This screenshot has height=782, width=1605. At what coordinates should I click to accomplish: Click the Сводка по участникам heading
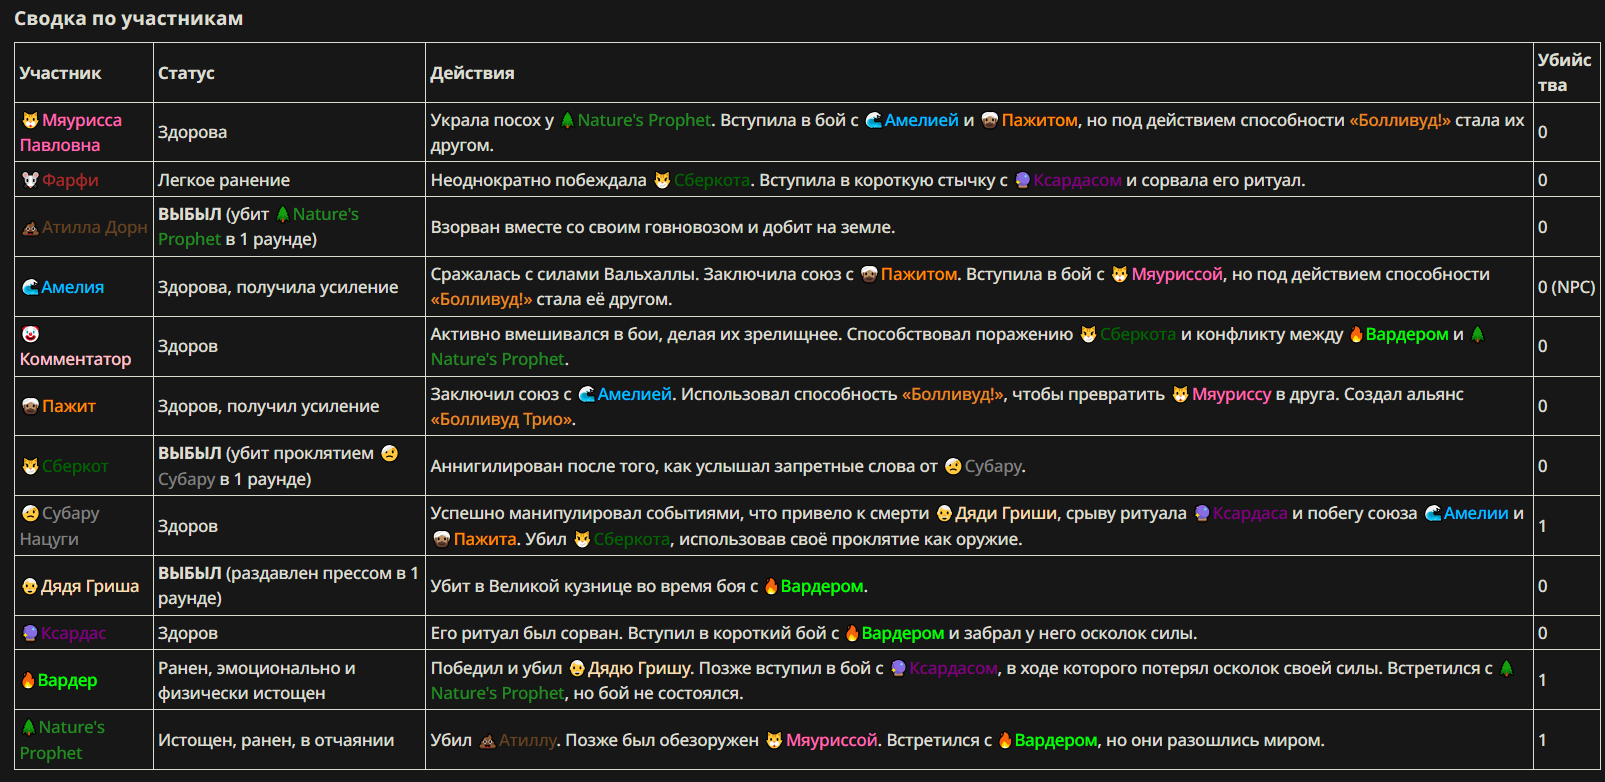pos(128,18)
